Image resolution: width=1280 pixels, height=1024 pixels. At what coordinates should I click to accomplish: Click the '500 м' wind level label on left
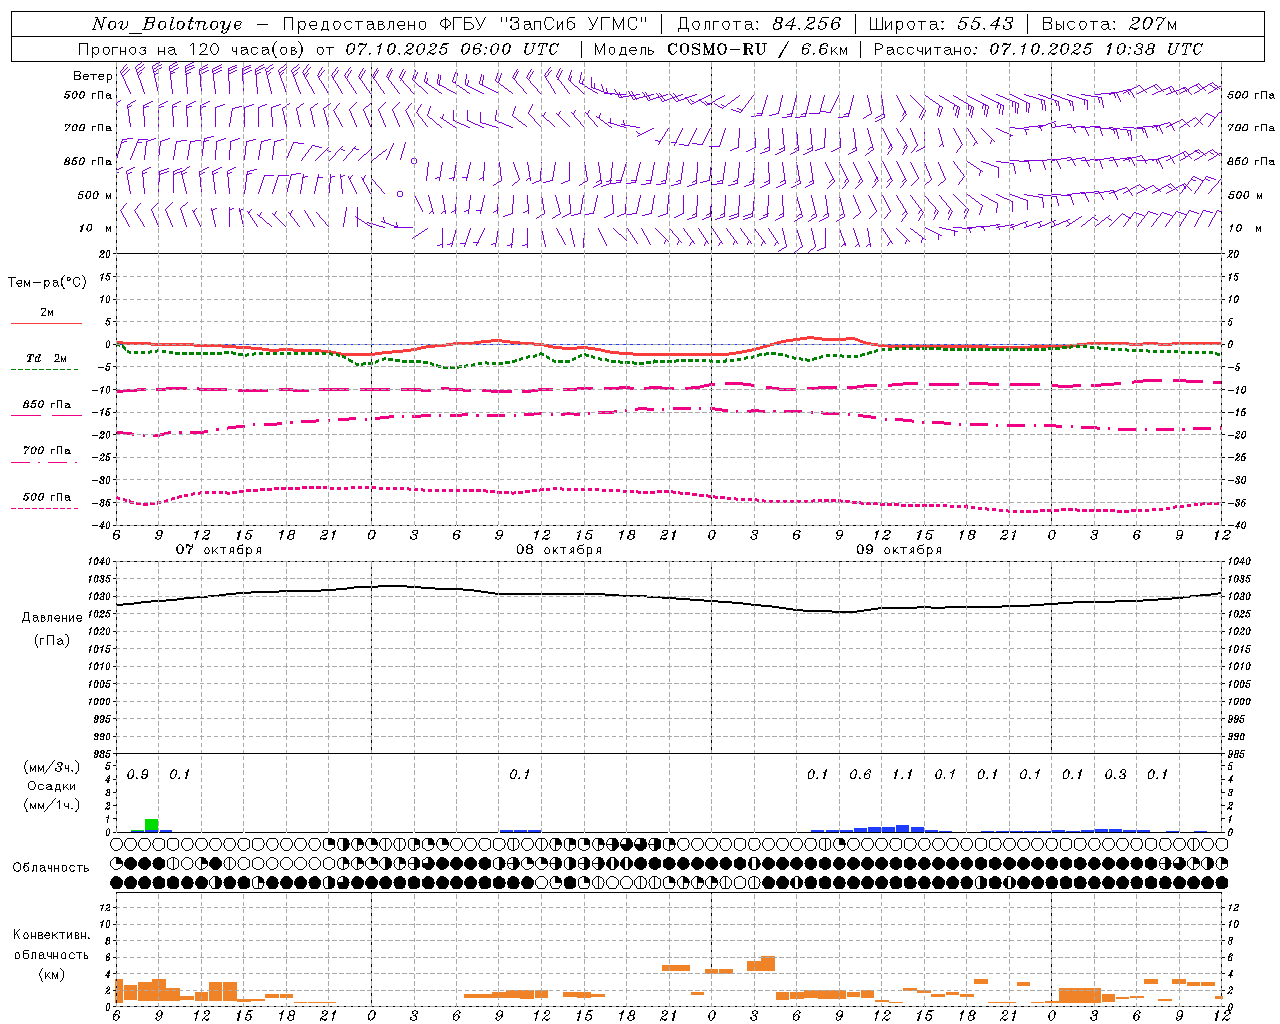pyautogui.click(x=95, y=195)
